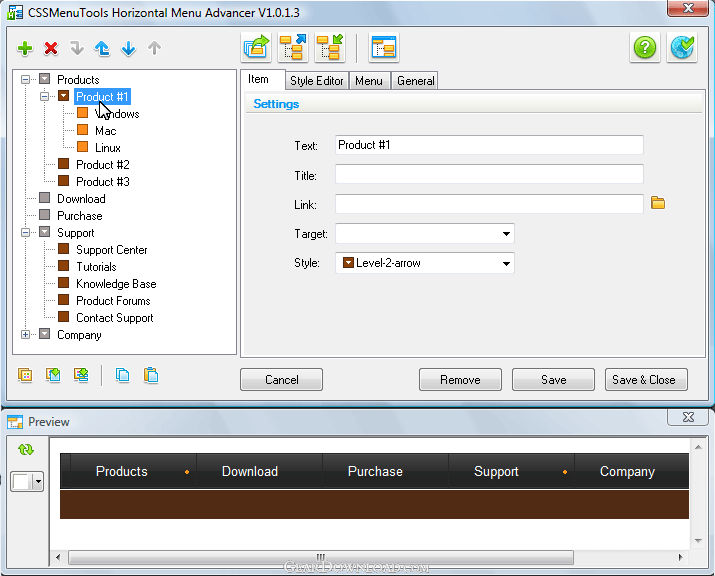Select the Windows tree item
This screenshot has width=715, height=576.
pyautogui.click(x=117, y=114)
